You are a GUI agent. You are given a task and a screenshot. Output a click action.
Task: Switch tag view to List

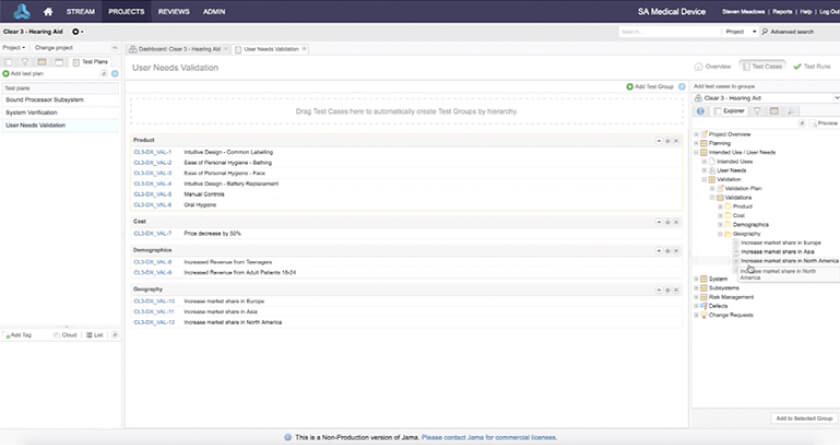[x=94, y=335]
